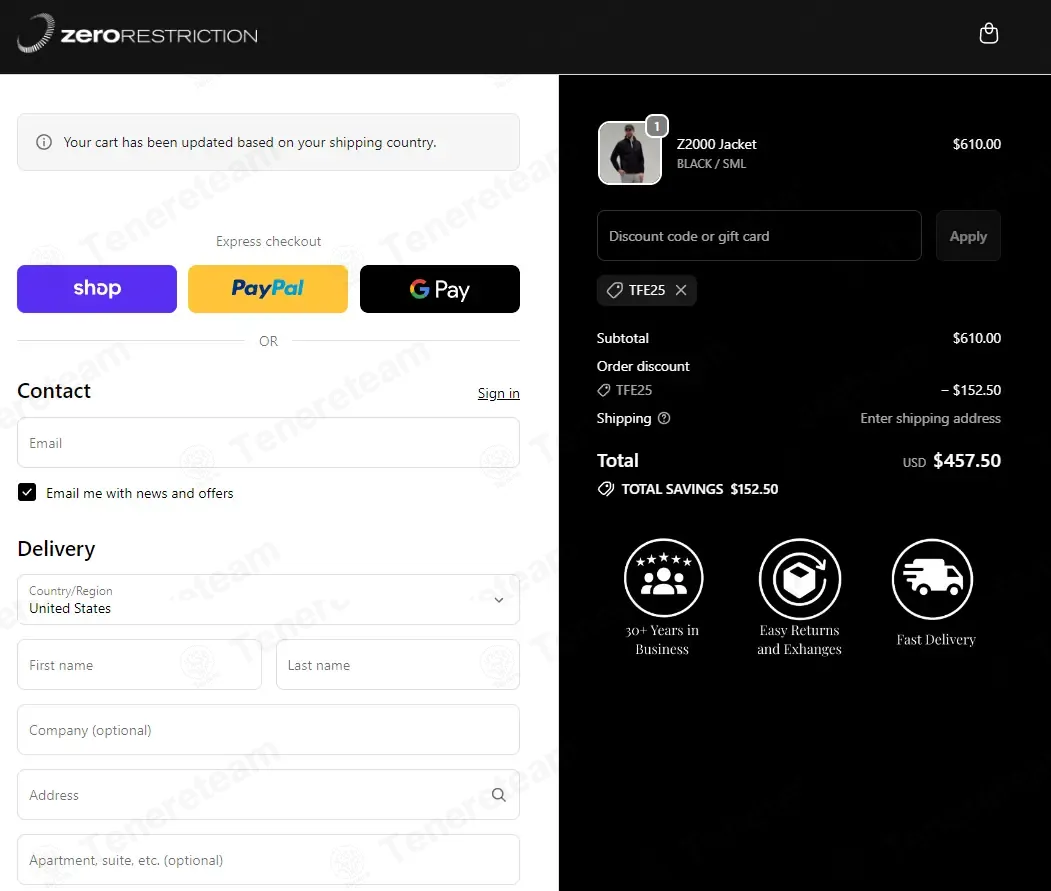The height and width of the screenshot is (891, 1051).
Task: Pay with Google Pay express checkout
Action: (440, 288)
